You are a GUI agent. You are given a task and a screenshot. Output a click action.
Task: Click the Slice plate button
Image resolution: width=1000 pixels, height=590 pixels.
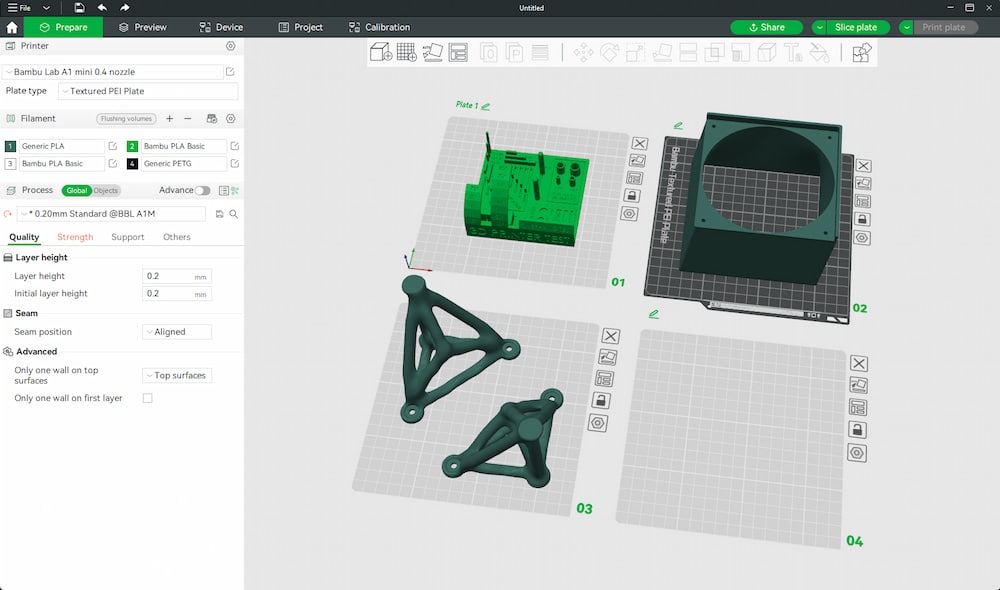pos(856,27)
